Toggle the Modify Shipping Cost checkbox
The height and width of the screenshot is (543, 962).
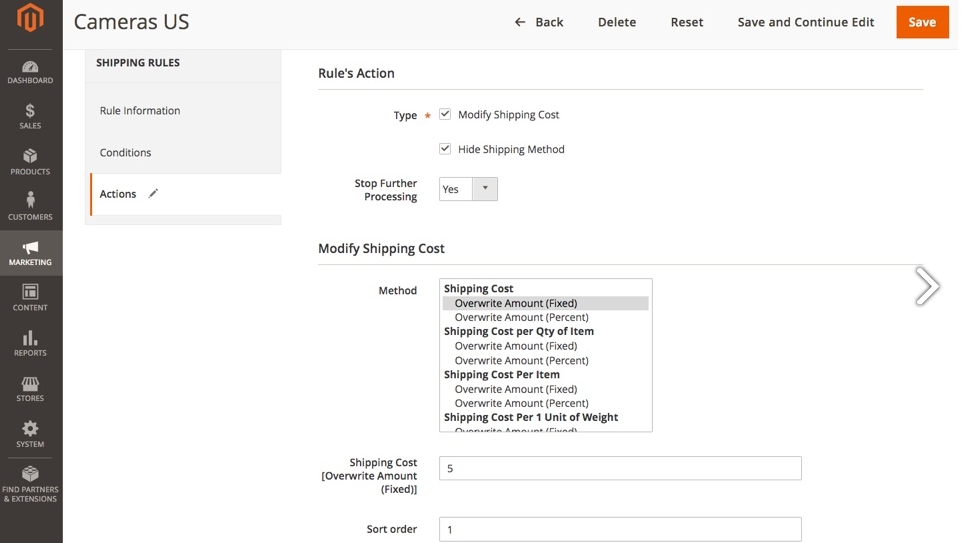click(445, 114)
